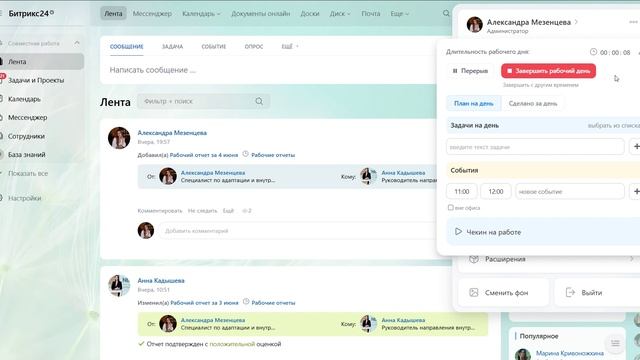Open Настройки in sidebar

click(24, 198)
